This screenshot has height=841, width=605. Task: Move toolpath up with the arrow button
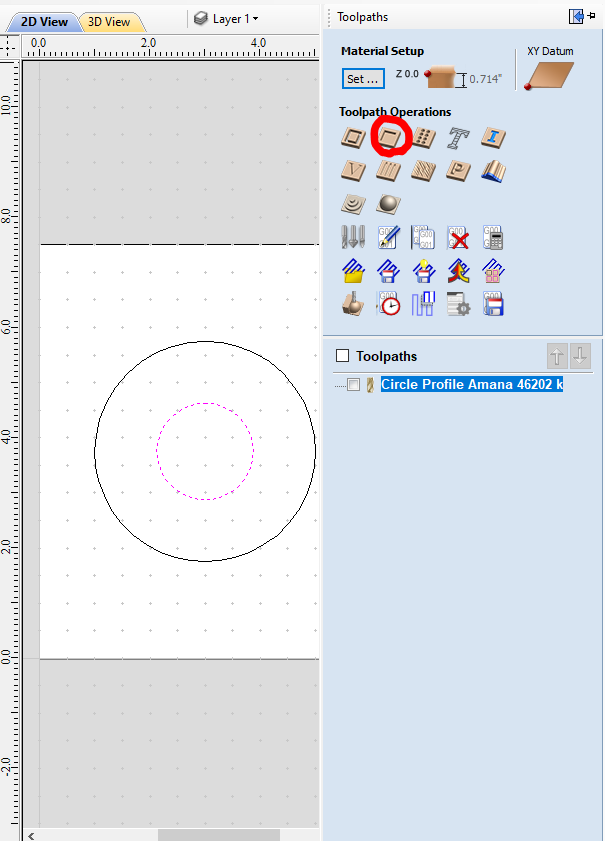[557, 356]
